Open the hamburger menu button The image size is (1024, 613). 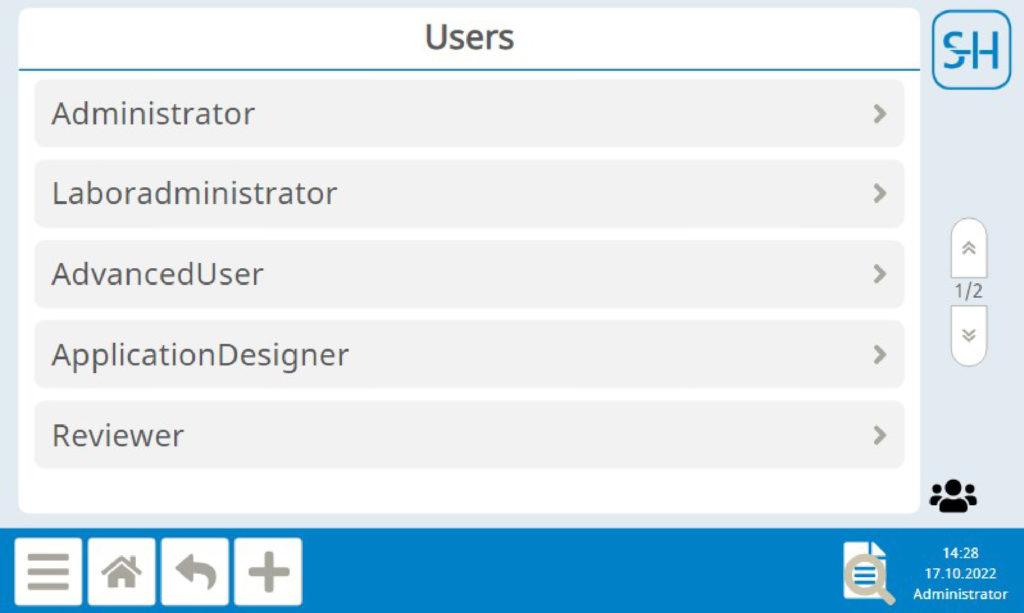tap(48, 571)
